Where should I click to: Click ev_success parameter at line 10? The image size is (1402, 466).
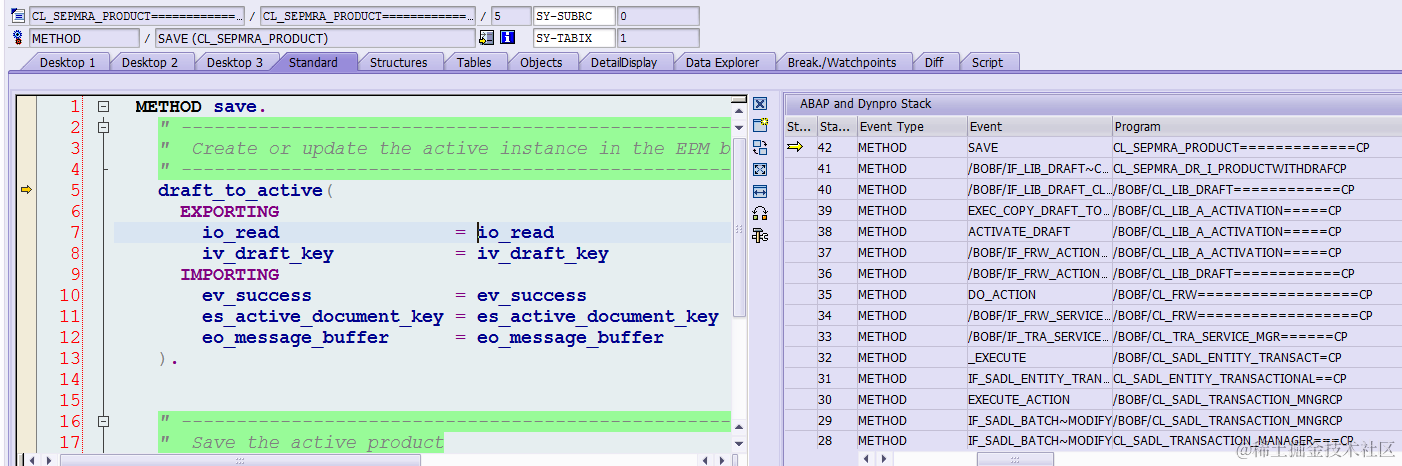[x=257, y=295]
